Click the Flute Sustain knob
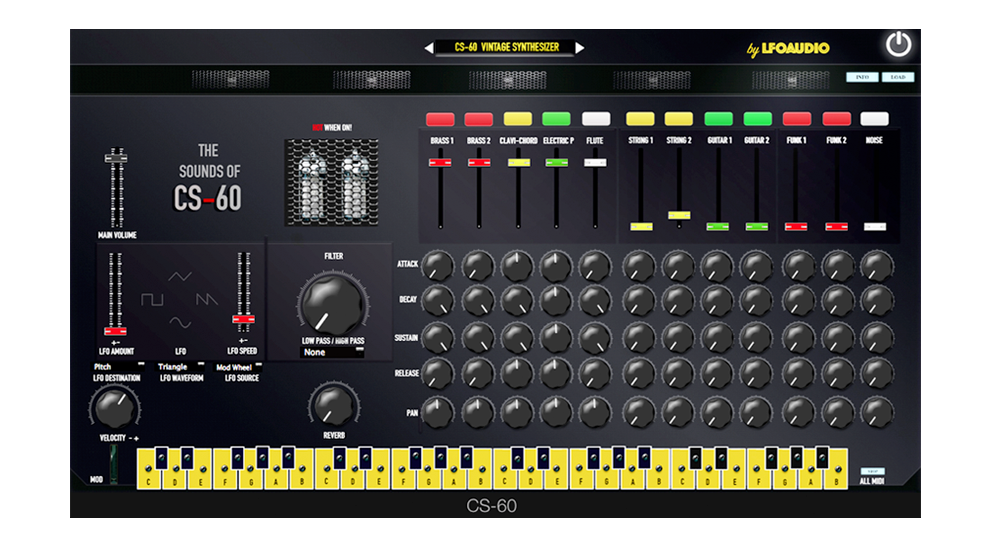The height and width of the screenshot is (549, 991). pyautogui.click(x=595, y=337)
